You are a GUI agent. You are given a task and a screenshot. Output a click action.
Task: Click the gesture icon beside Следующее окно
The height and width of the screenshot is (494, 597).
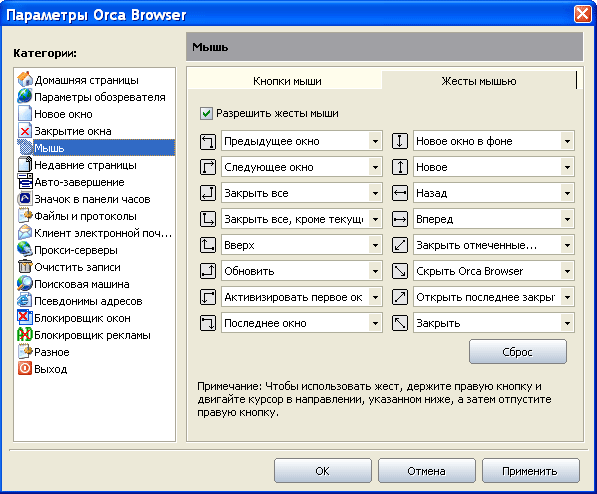pos(208,167)
